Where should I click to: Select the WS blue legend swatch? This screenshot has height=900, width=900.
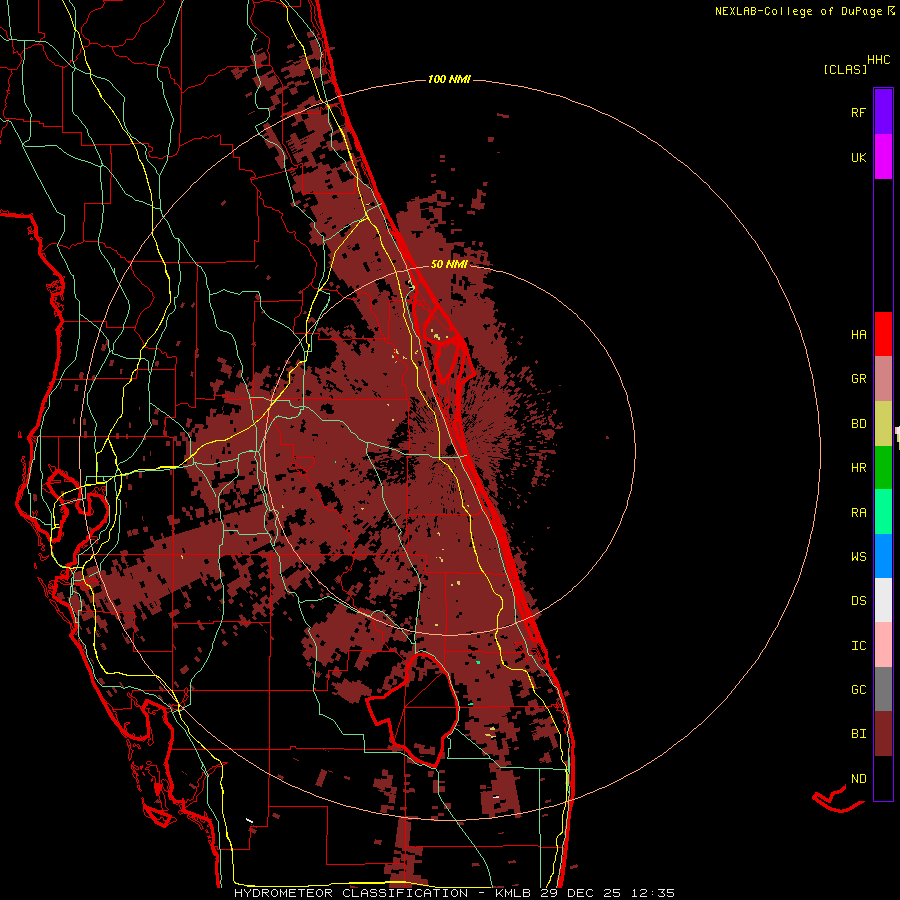pyautogui.click(x=883, y=556)
